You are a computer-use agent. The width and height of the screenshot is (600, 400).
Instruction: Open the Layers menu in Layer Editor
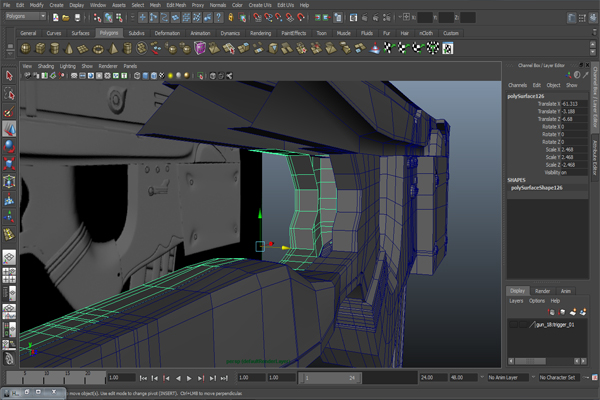point(516,301)
